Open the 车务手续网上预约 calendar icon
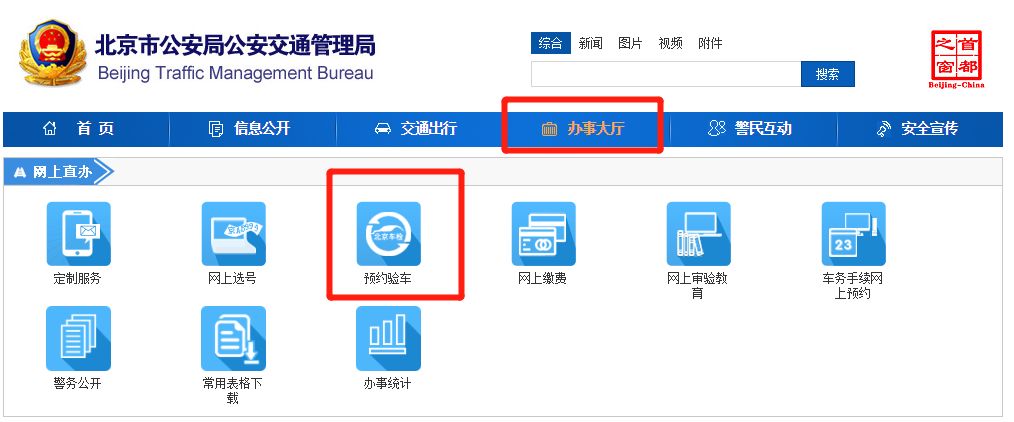The image size is (1014, 422). [x=854, y=234]
